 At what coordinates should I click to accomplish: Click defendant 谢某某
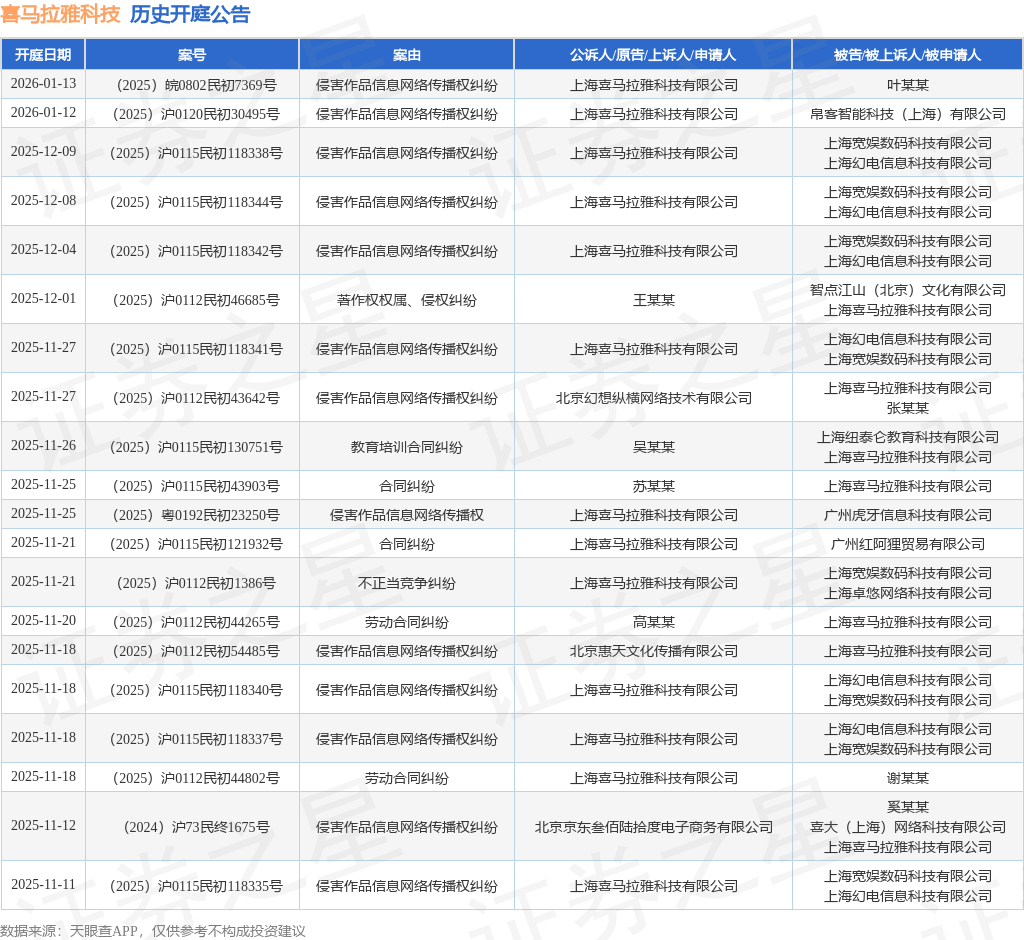click(x=908, y=779)
